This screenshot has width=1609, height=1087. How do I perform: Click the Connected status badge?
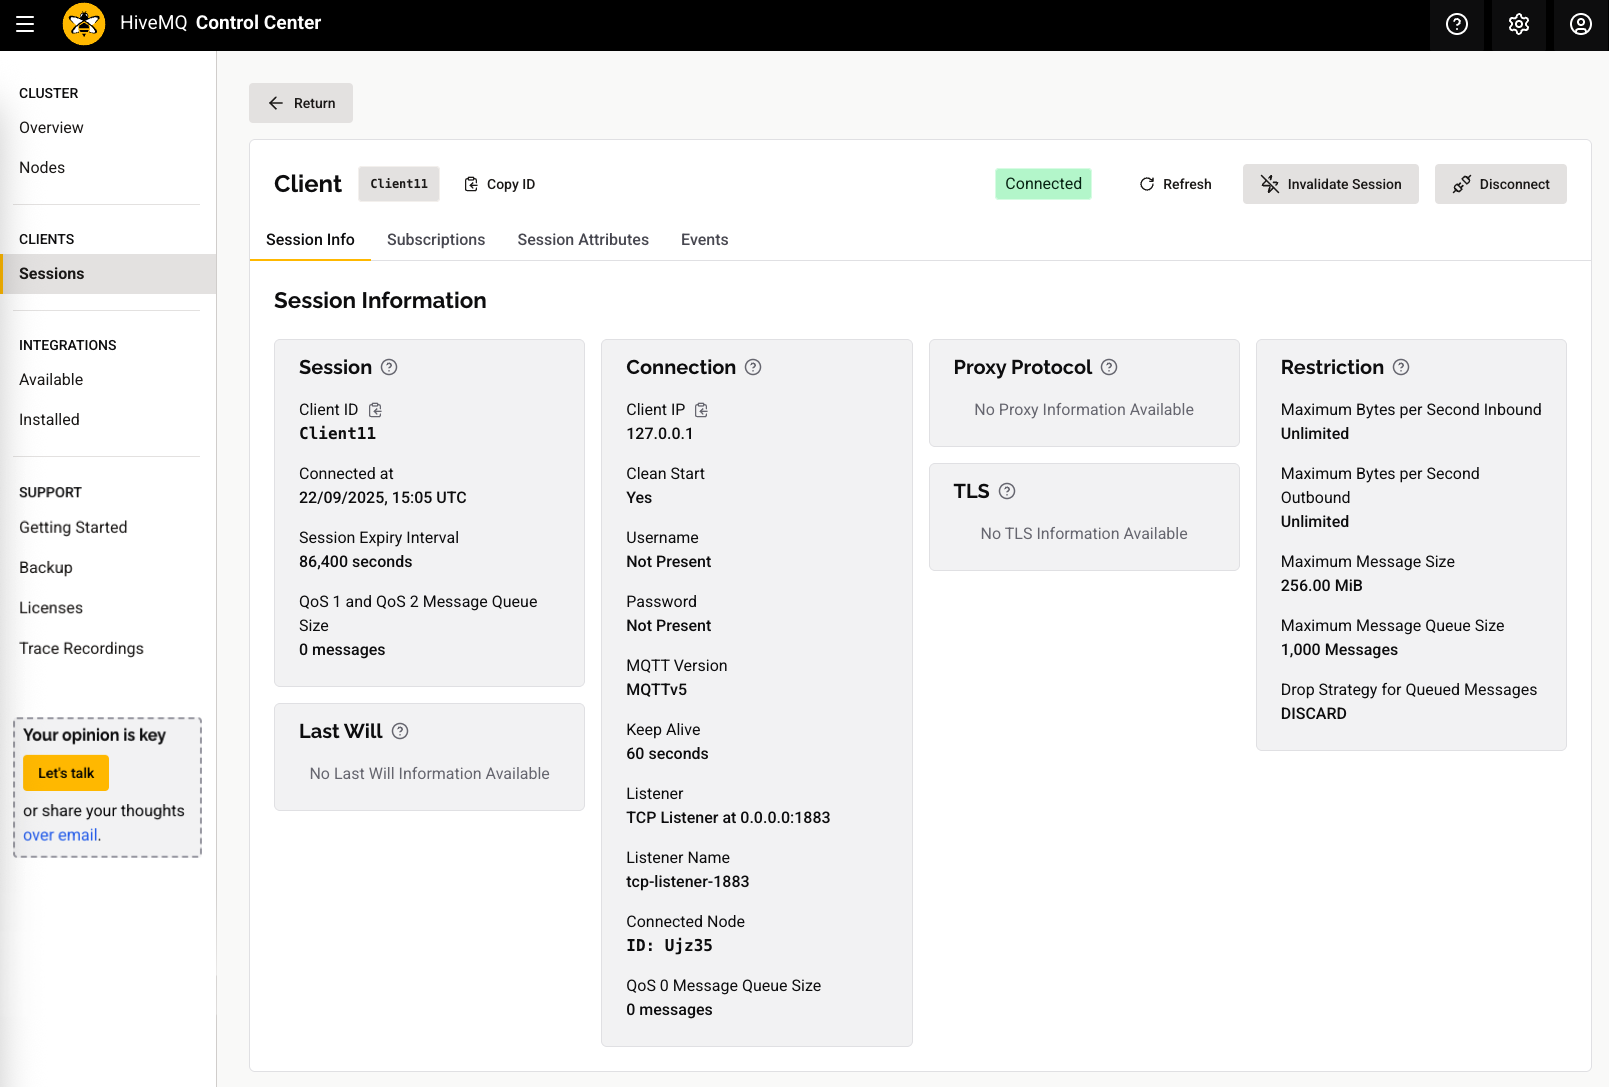pos(1043,184)
